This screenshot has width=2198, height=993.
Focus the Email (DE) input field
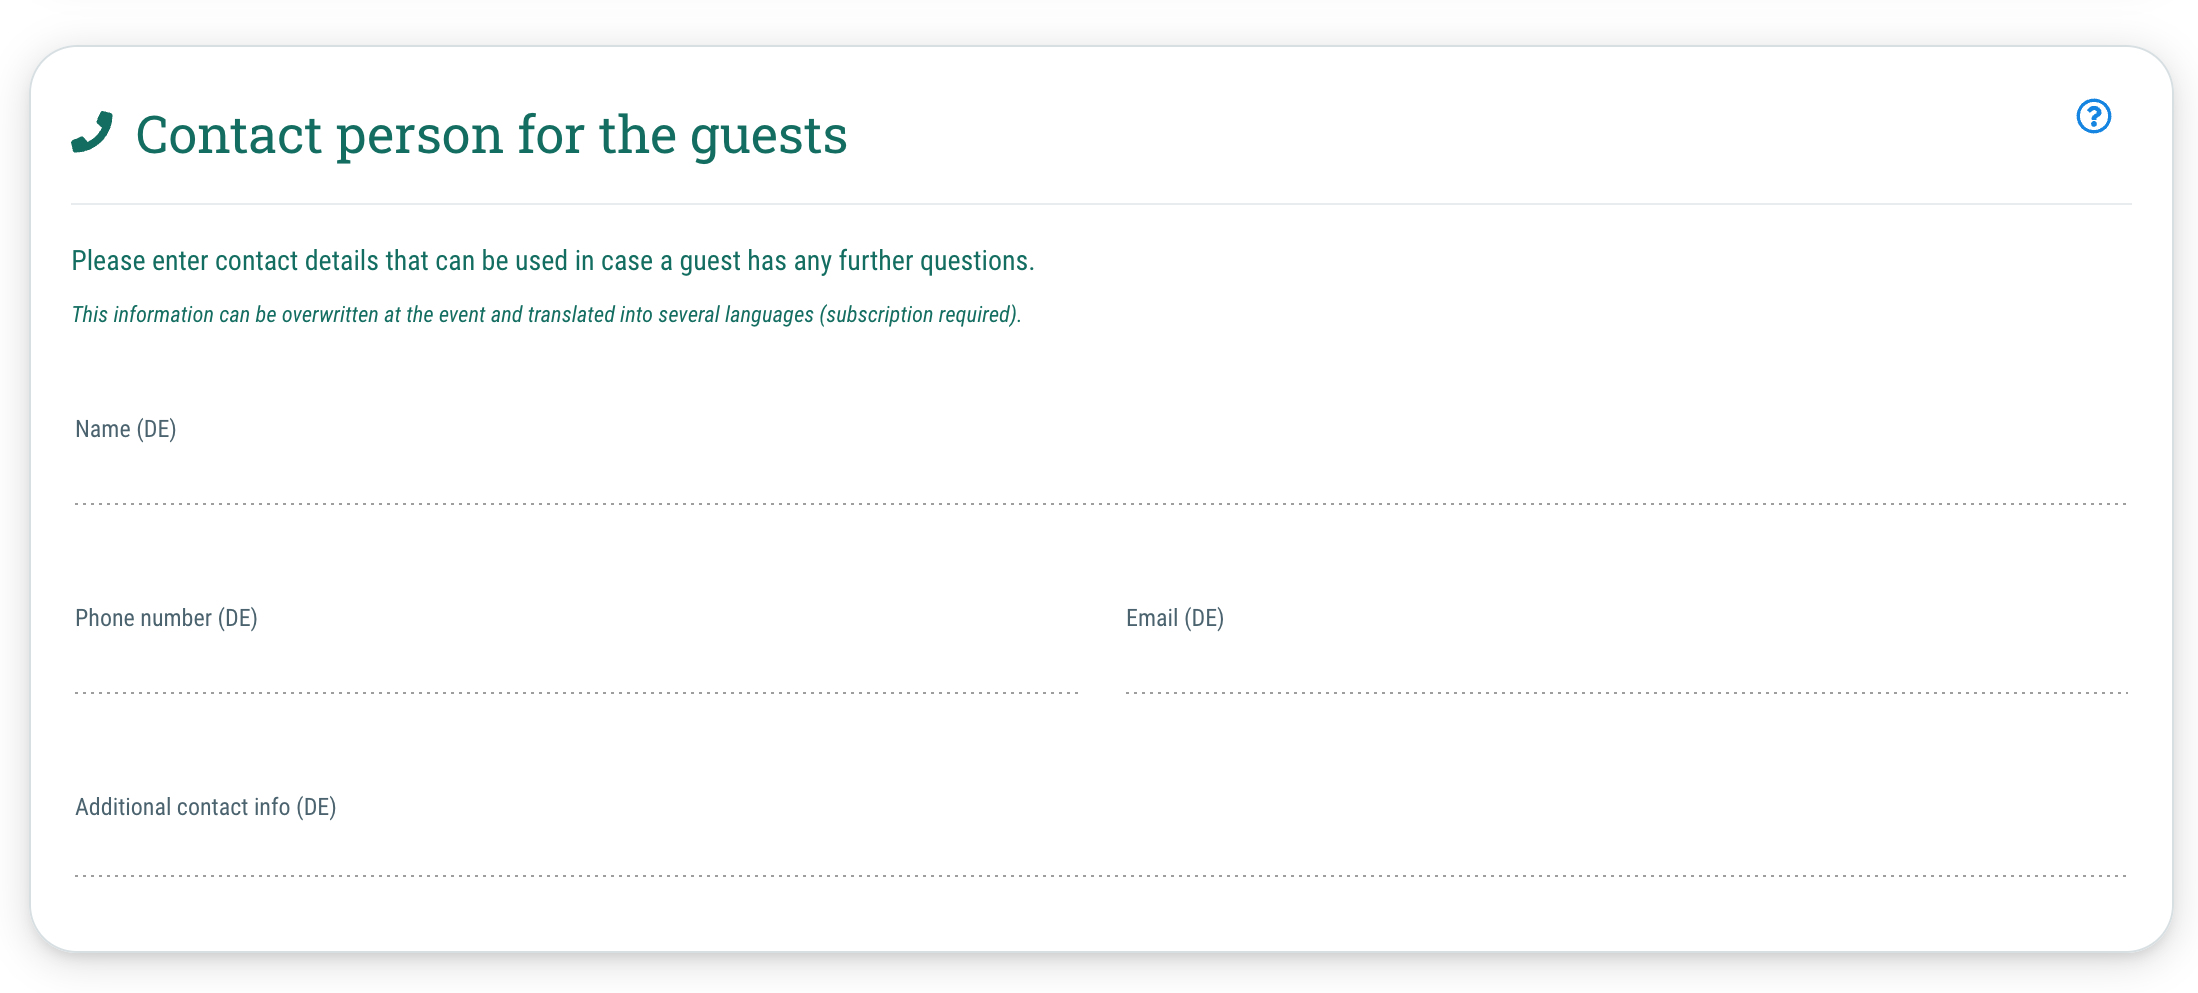[x=1627, y=667]
